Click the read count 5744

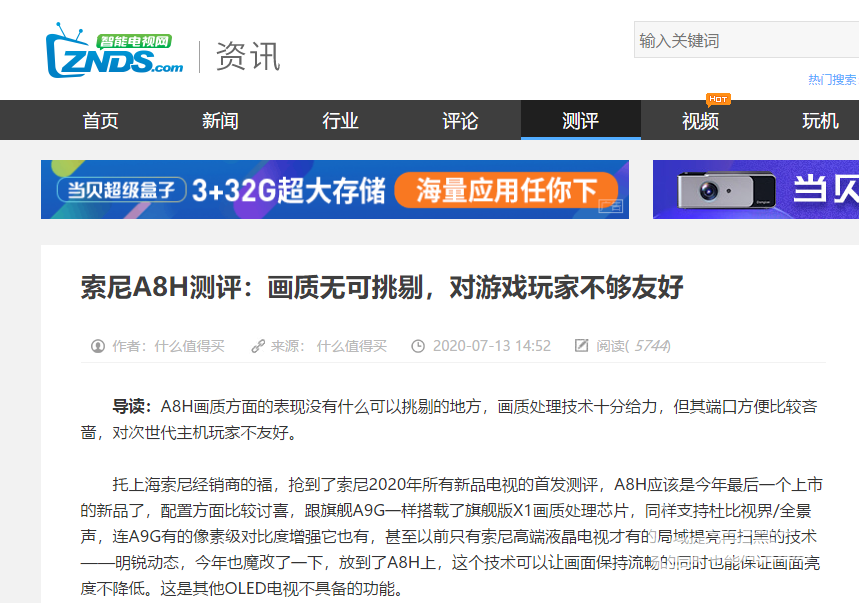click(650, 346)
